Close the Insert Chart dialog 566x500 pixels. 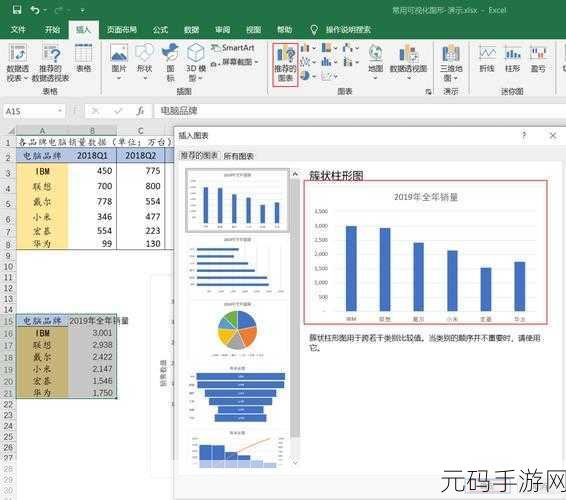coord(553,135)
